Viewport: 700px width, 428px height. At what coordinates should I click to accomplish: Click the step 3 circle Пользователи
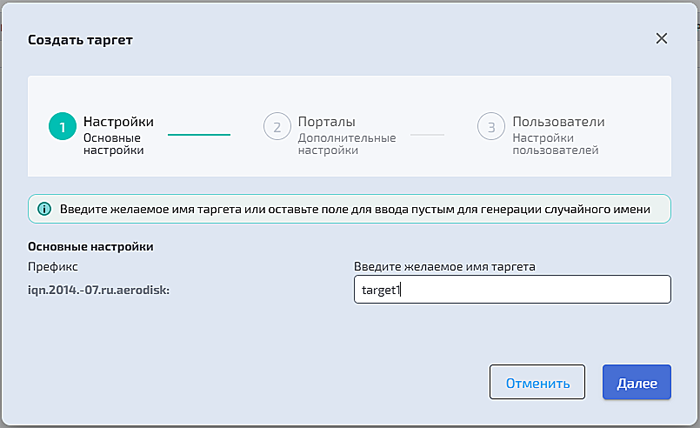tap(491, 126)
